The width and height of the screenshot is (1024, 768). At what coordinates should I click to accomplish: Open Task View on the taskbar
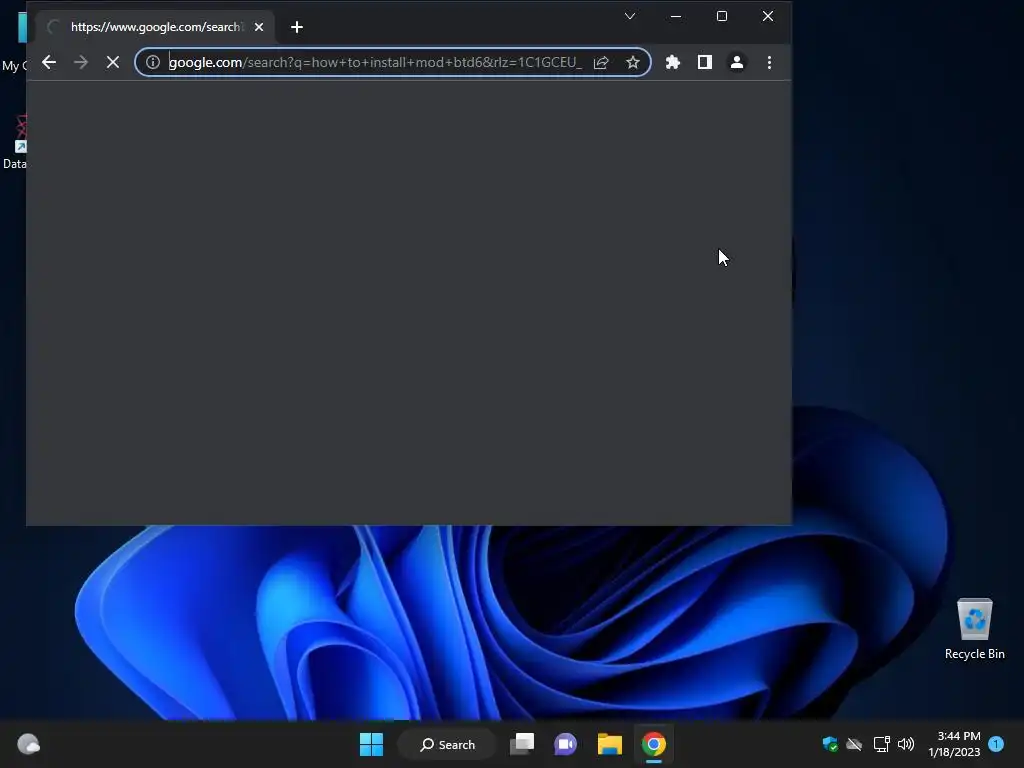(x=522, y=744)
